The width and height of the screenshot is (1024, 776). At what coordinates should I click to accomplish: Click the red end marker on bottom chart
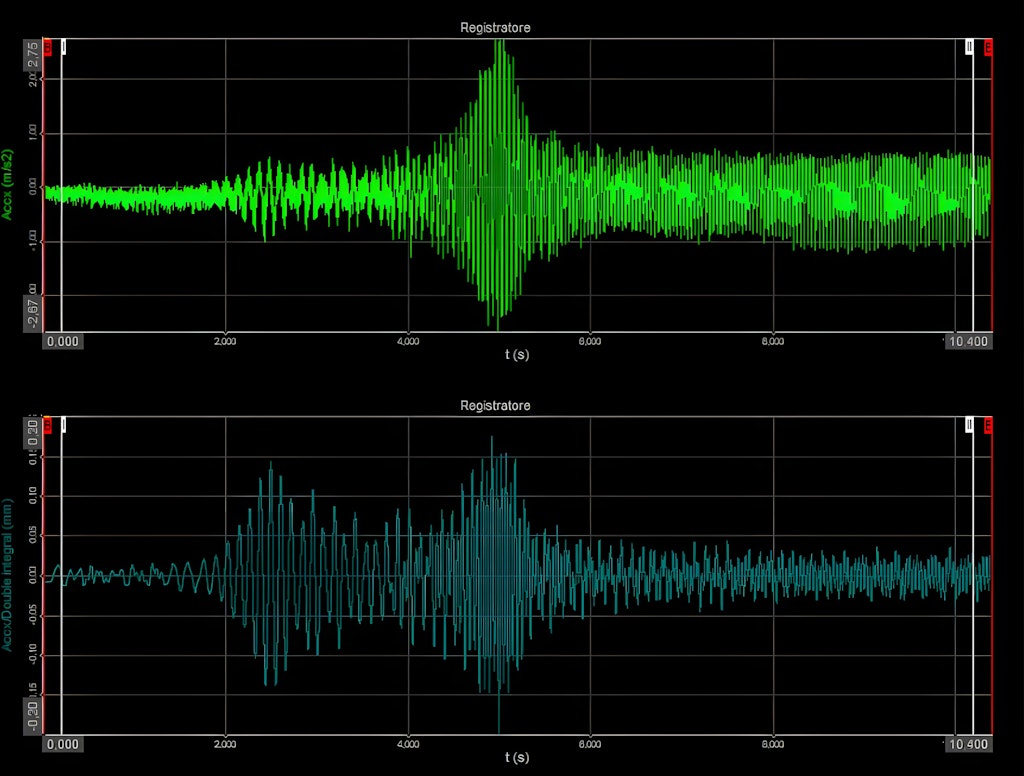tap(988, 425)
